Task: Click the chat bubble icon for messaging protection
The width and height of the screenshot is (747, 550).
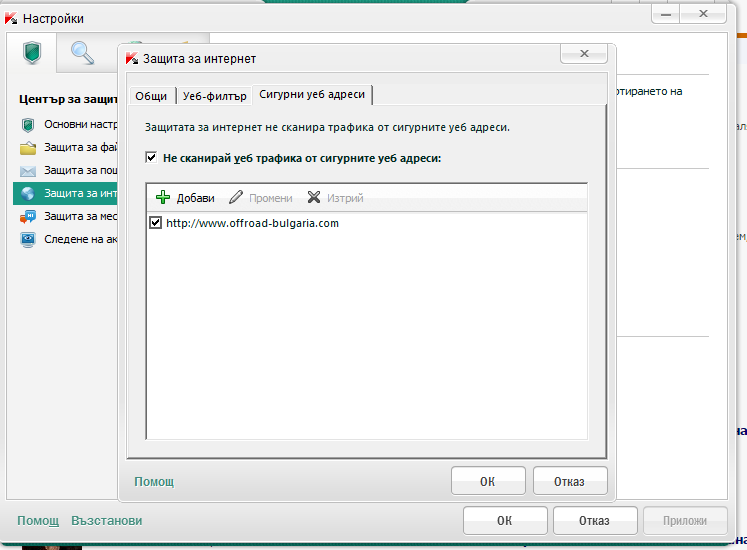Action: (x=28, y=216)
